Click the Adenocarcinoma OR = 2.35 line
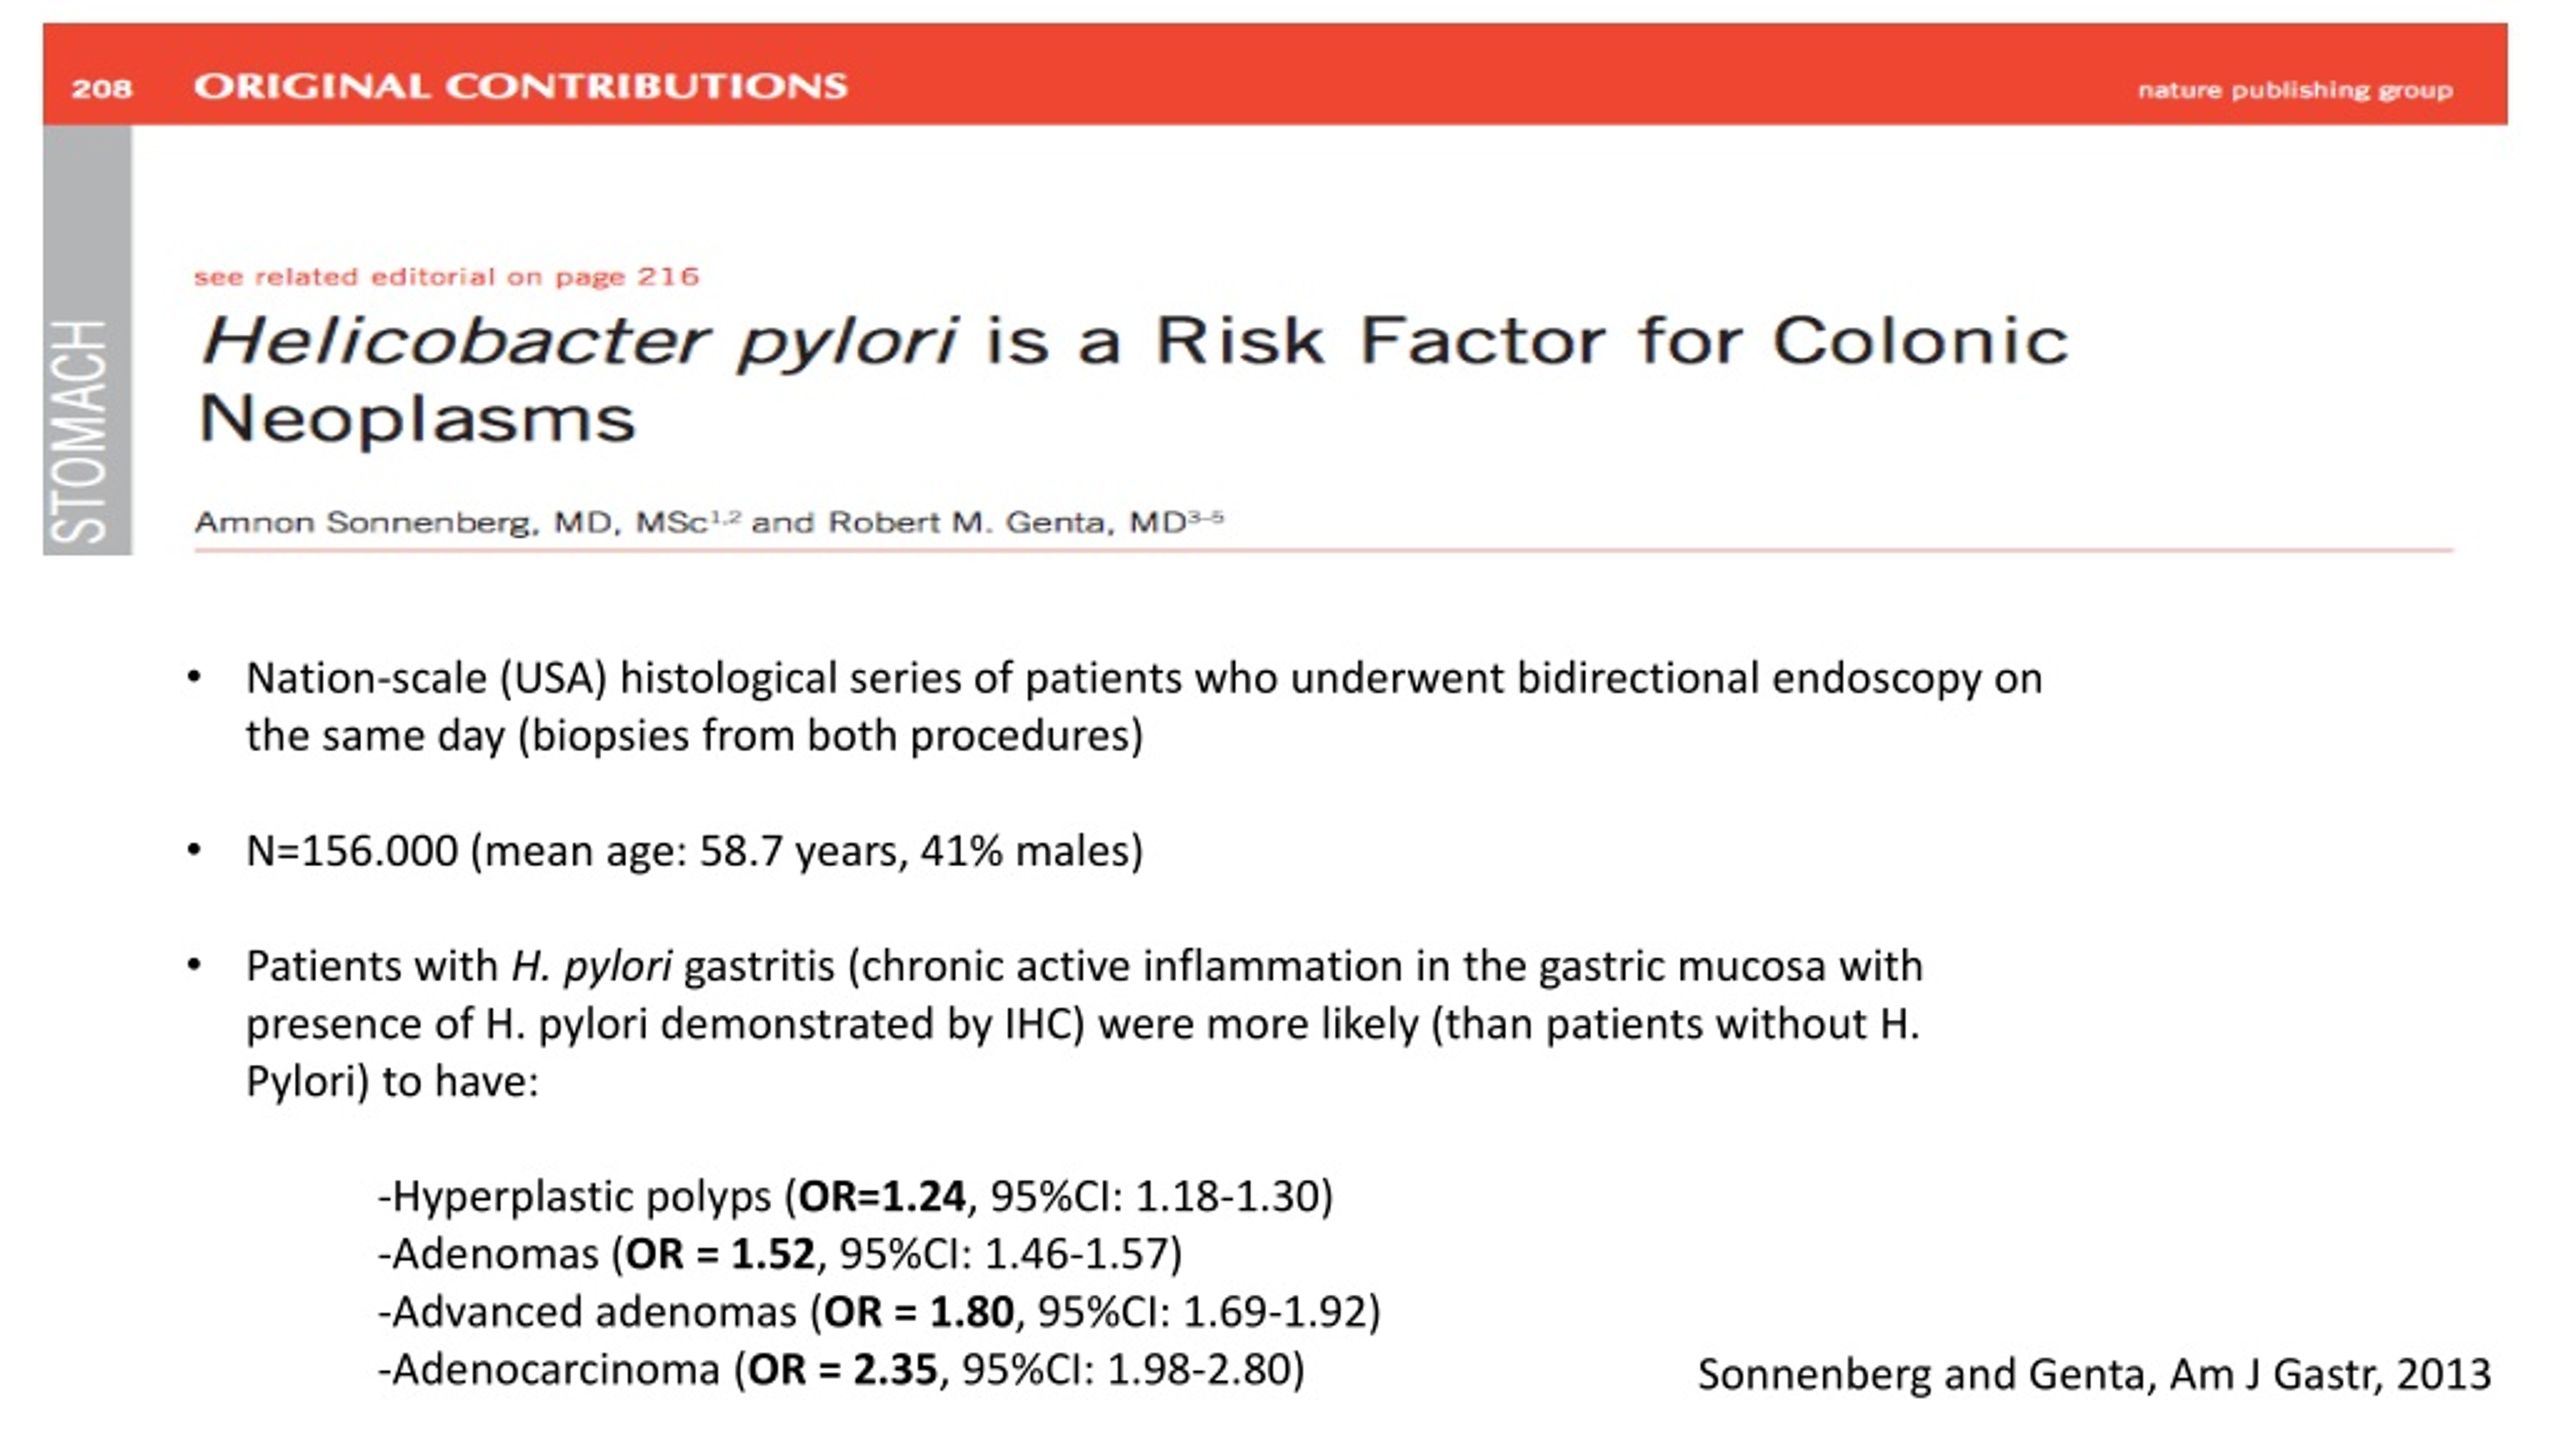 [841, 1370]
